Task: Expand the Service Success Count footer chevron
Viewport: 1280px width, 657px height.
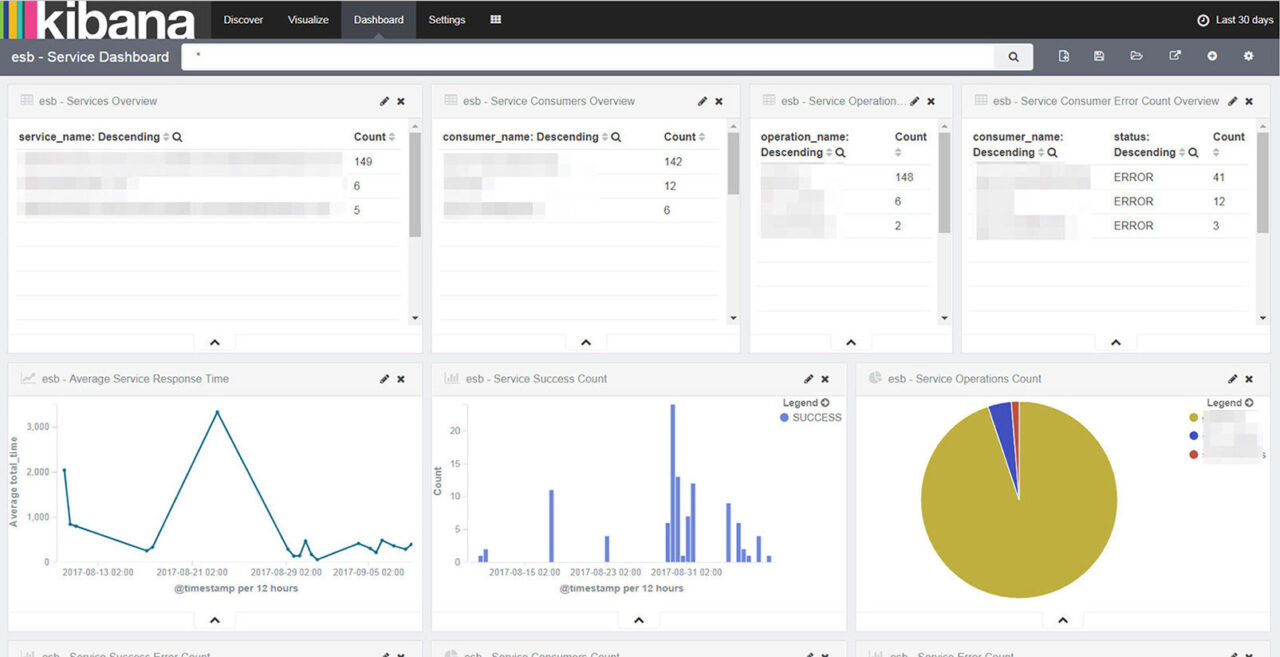Action: tap(639, 620)
